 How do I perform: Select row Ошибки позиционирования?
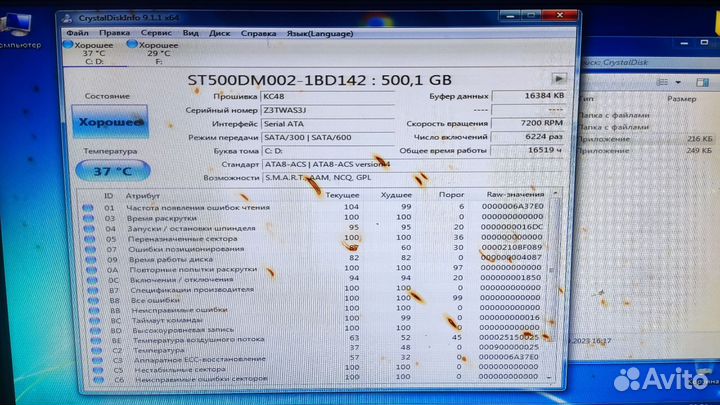(x=316, y=248)
